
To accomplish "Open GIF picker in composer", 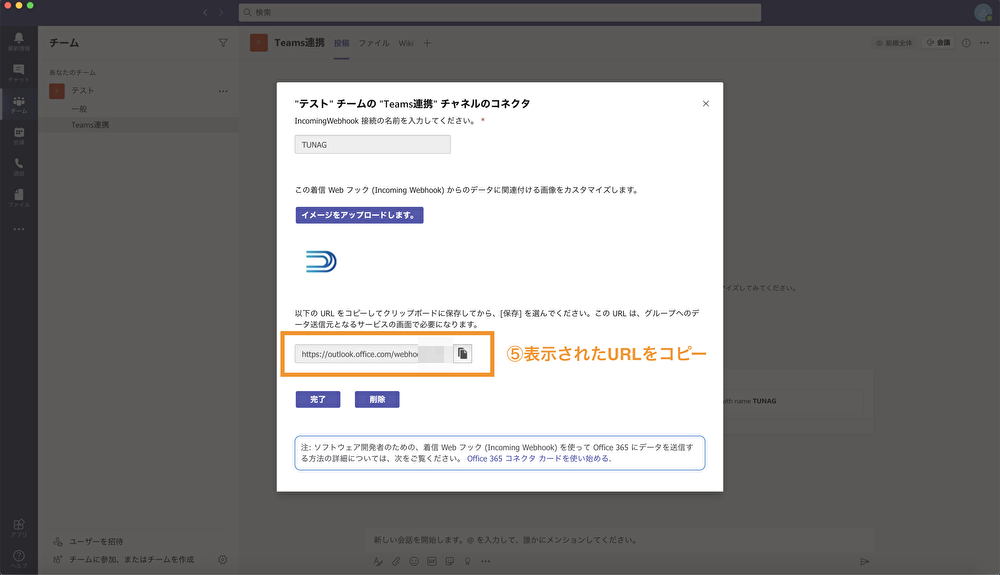I will (x=432, y=562).
